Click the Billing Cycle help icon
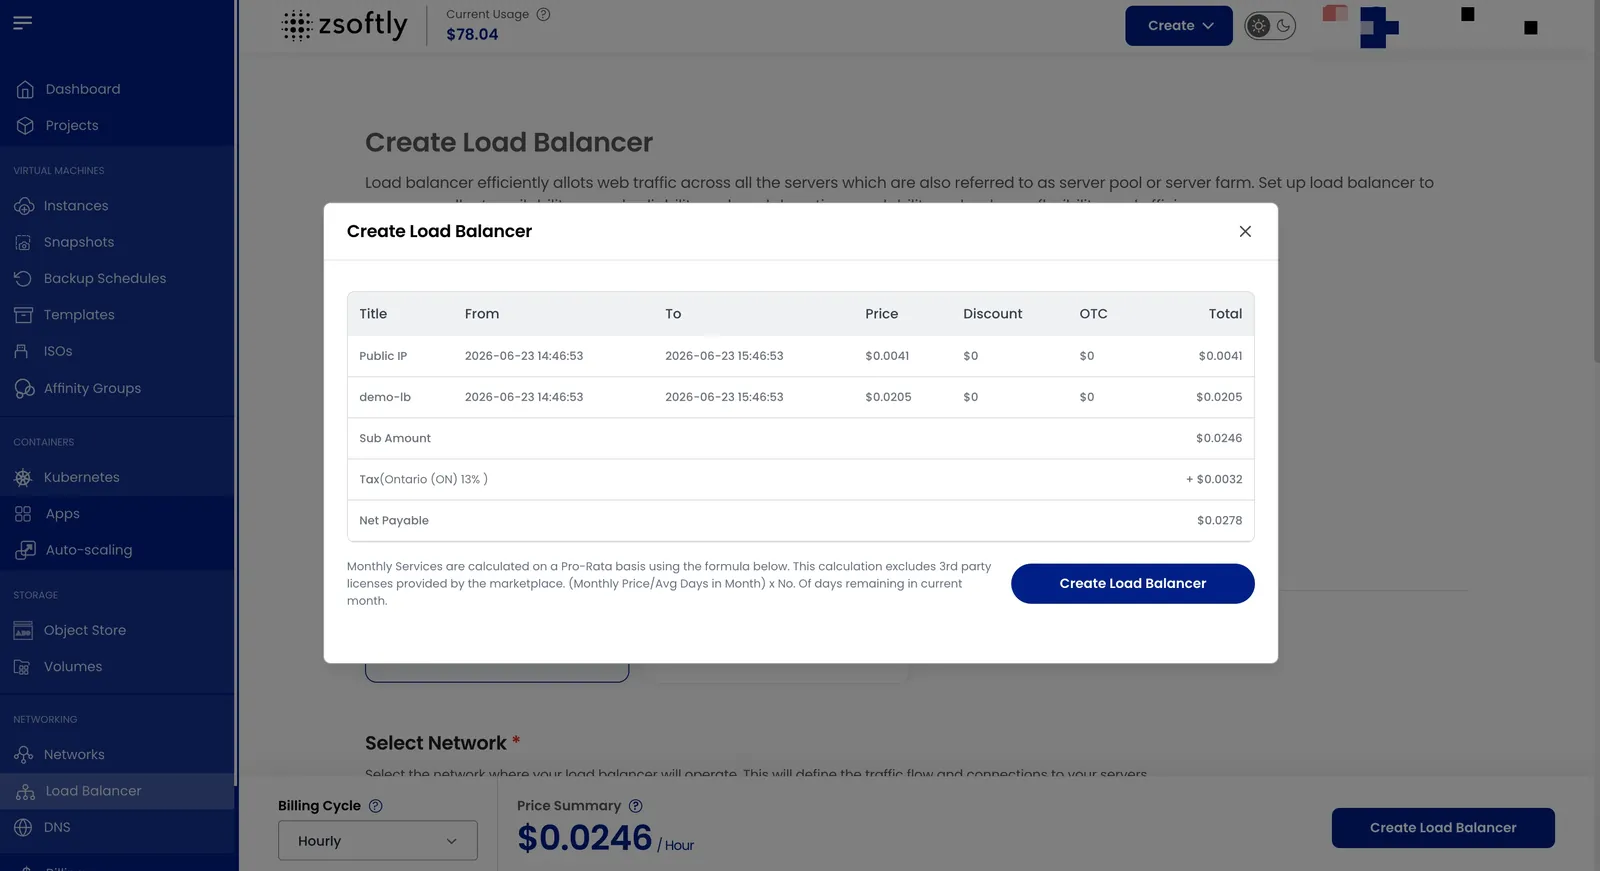The image size is (1600, 871). tap(376, 806)
